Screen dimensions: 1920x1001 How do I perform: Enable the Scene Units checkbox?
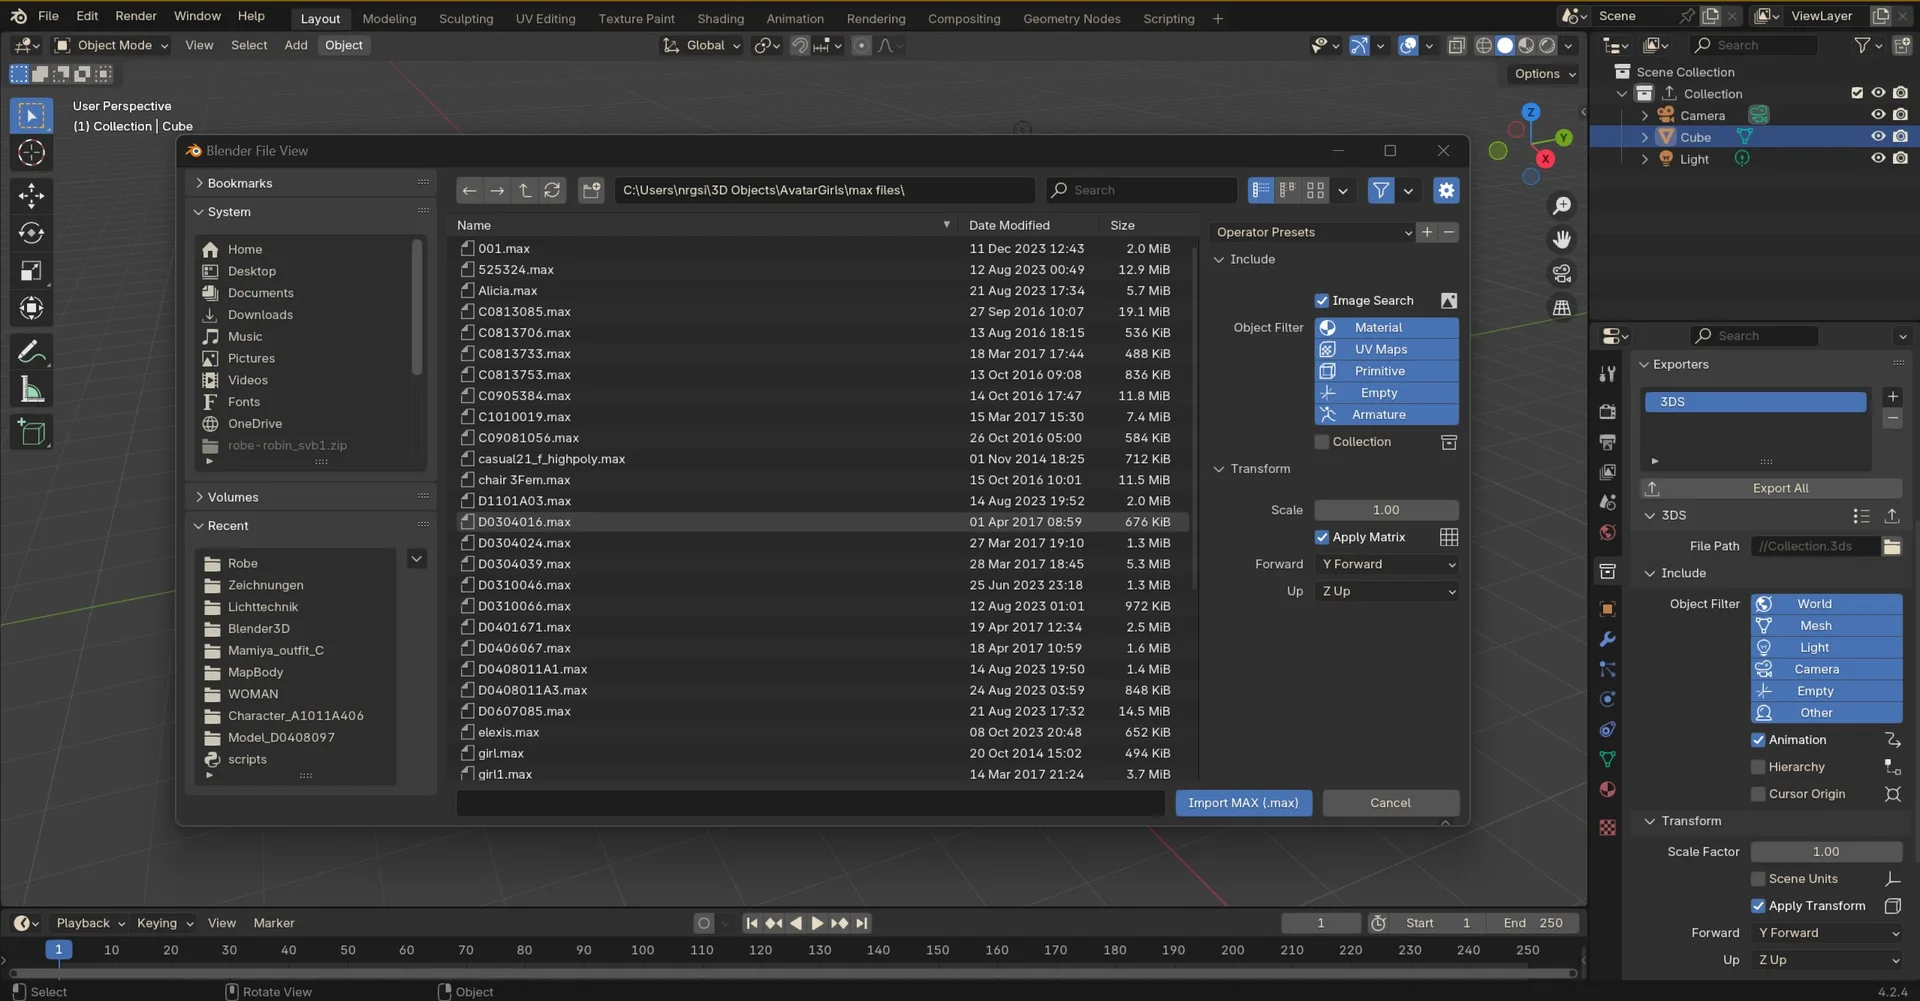pos(1758,879)
